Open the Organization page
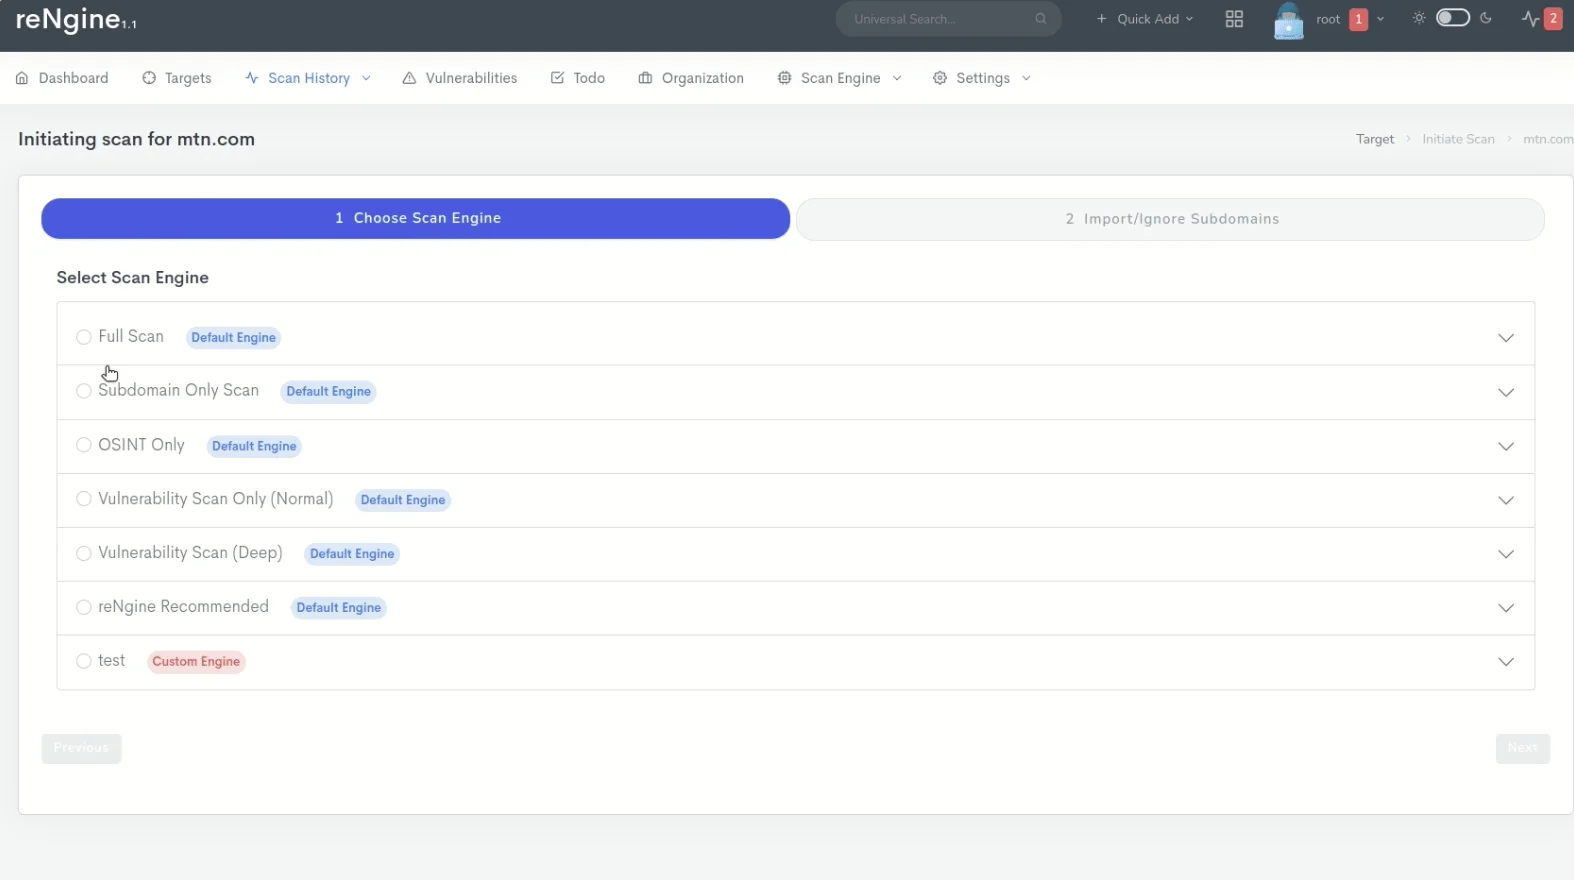The height and width of the screenshot is (880, 1574). point(691,78)
